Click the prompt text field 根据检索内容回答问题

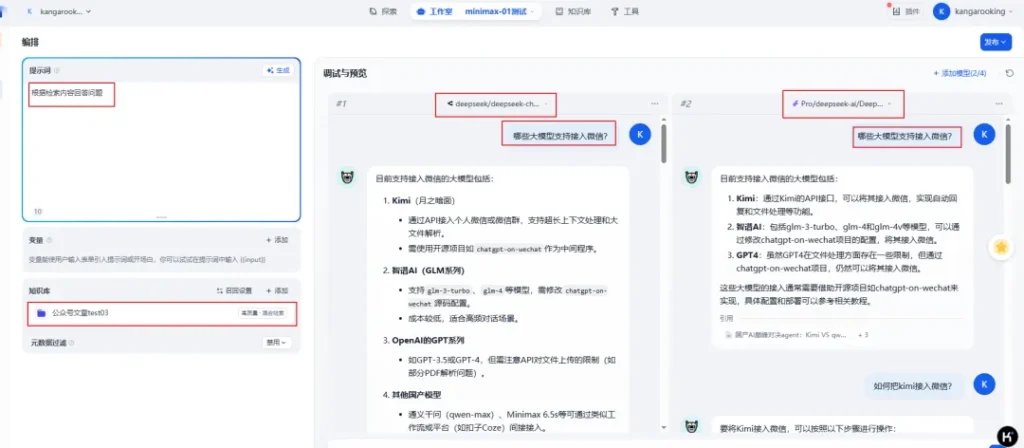point(71,94)
